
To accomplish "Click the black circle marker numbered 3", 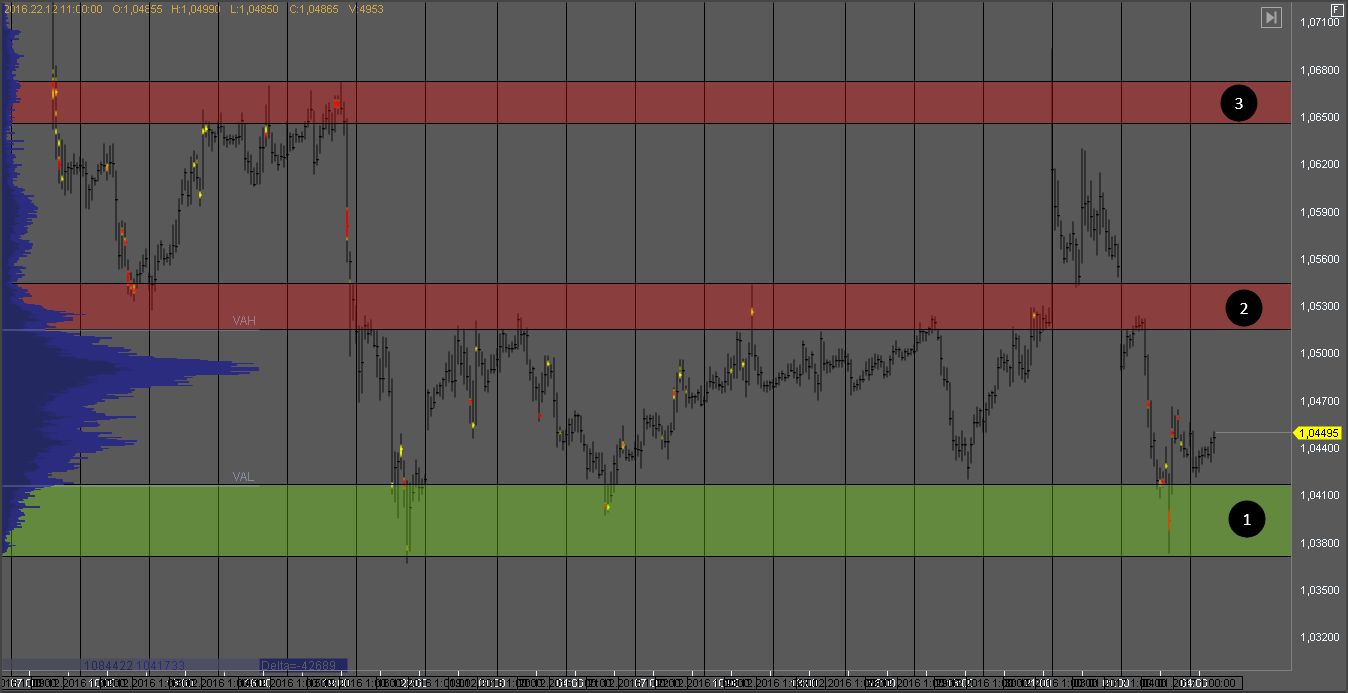I will click(x=1238, y=103).
